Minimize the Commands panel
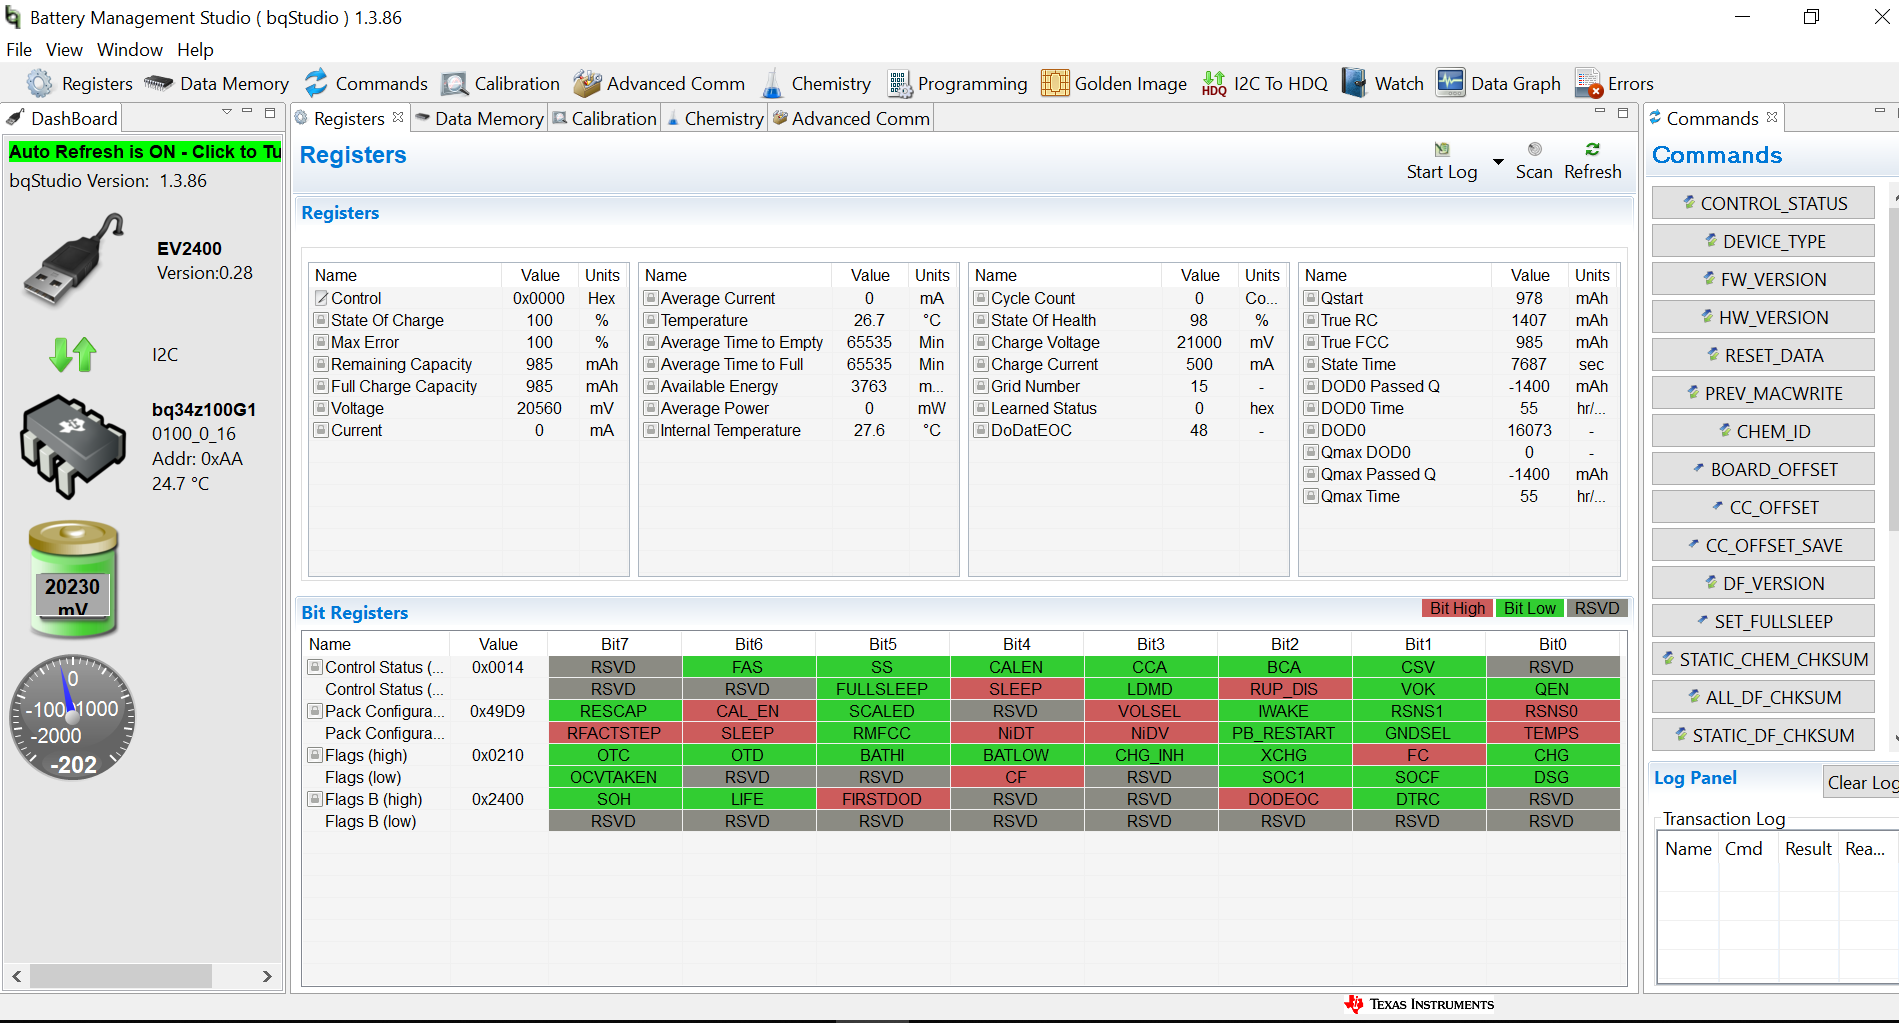This screenshot has width=1899, height=1023. click(1880, 111)
